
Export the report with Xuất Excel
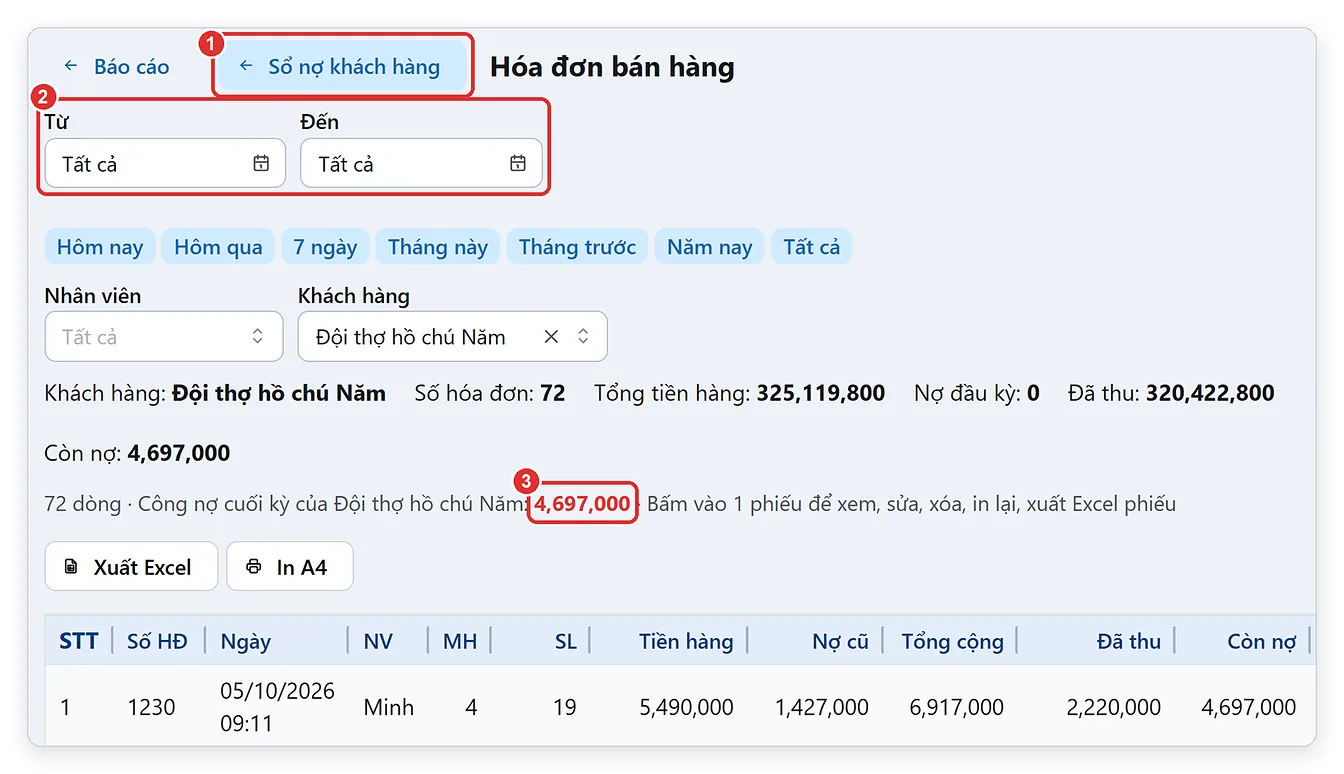(x=131, y=567)
